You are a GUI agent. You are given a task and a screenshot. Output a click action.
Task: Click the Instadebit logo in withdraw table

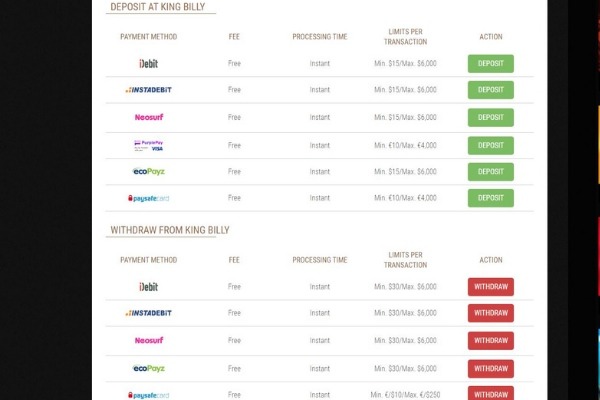pos(148,313)
